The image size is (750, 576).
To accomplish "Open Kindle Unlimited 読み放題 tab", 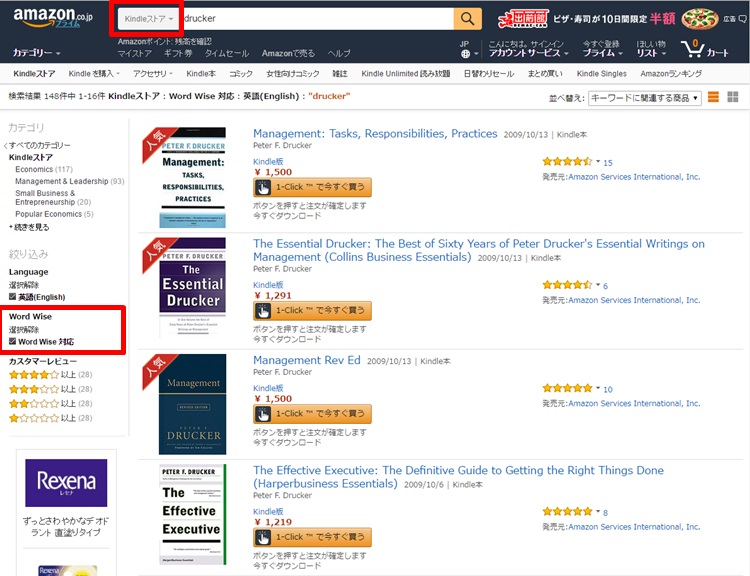I will pyautogui.click(x=406, y=74).
